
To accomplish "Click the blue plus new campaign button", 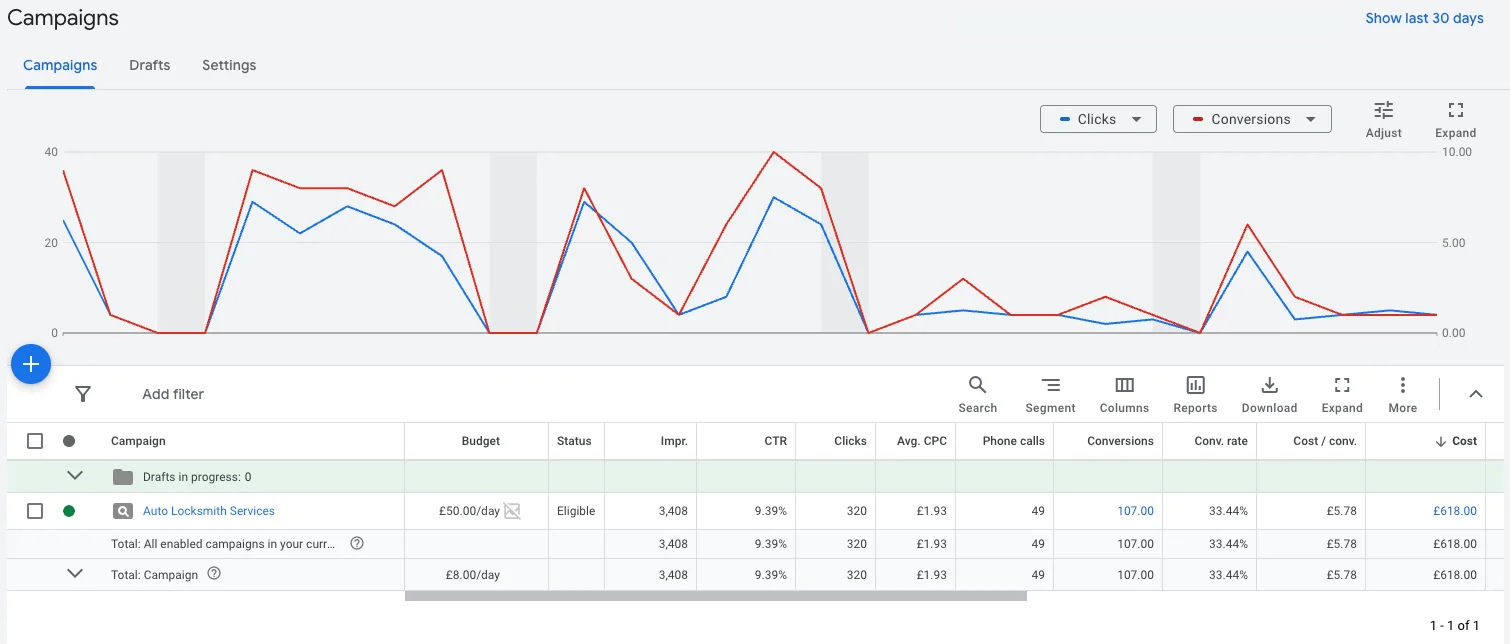I will pyautogui.click(x=31, y=364).
